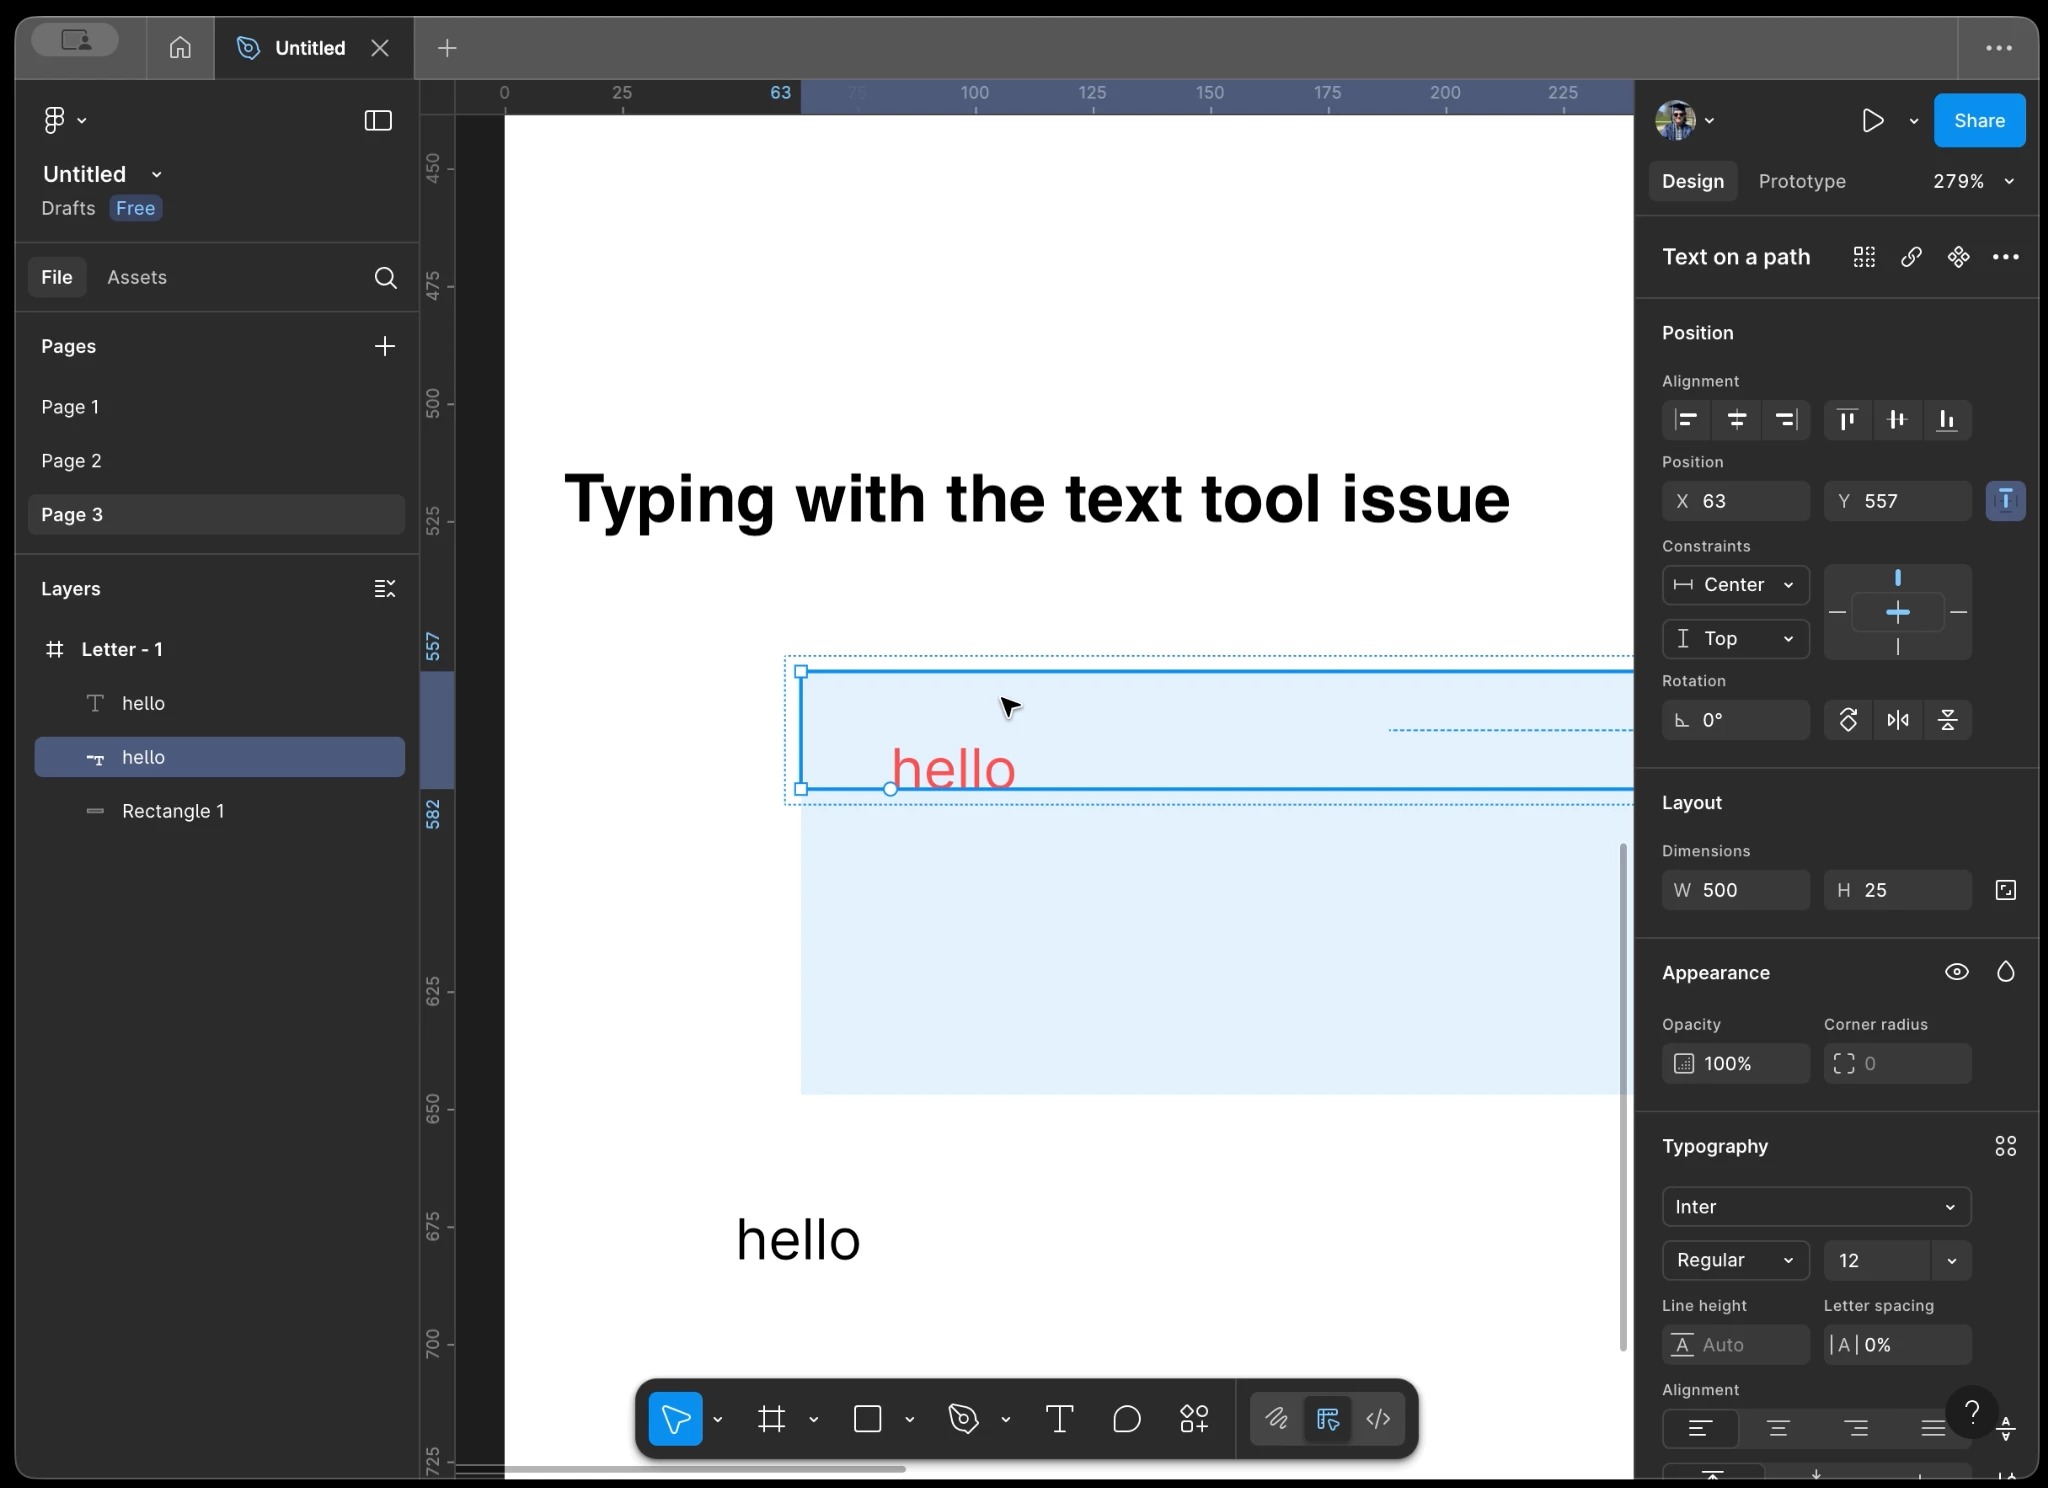Viewport: 2048px width, 1488px height.
Task: Click the Pen tool icon
Action: click(963, 1418)
